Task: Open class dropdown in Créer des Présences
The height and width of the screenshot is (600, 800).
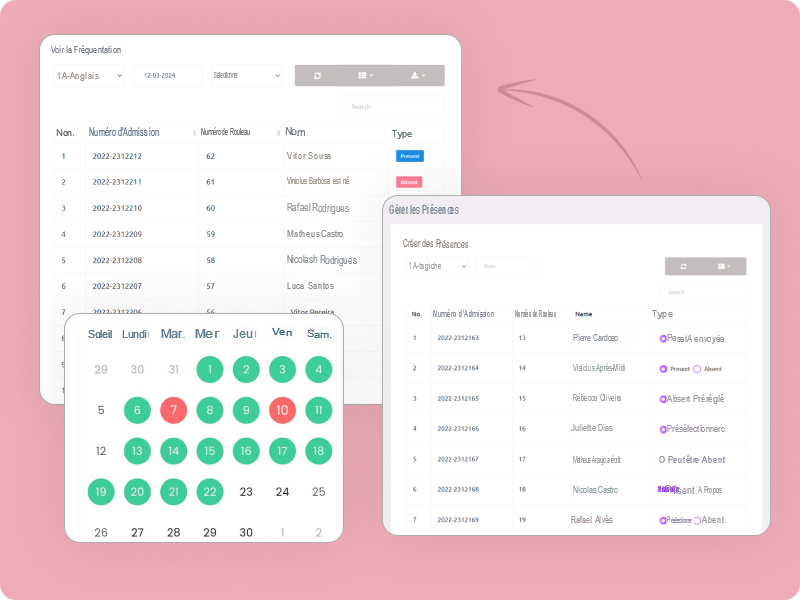Action: click(x=437, y=267)
